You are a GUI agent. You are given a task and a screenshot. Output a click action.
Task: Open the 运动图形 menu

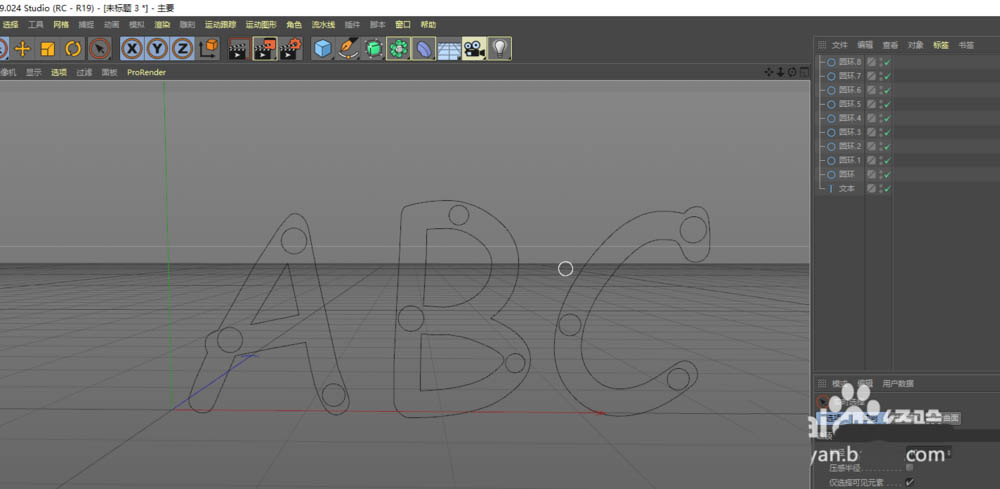[260, 24]
